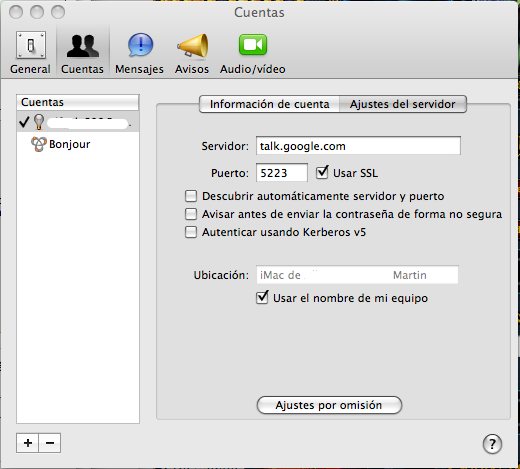
Task: Add an account with the plus button
Action: (x=28, y=443)
